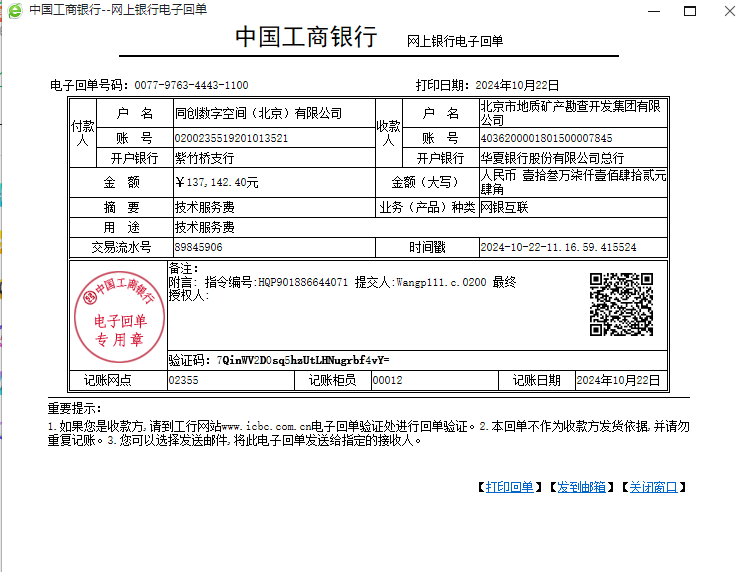Click transaction serial number 89845906

pyautogui.click(x=199, y=247)
